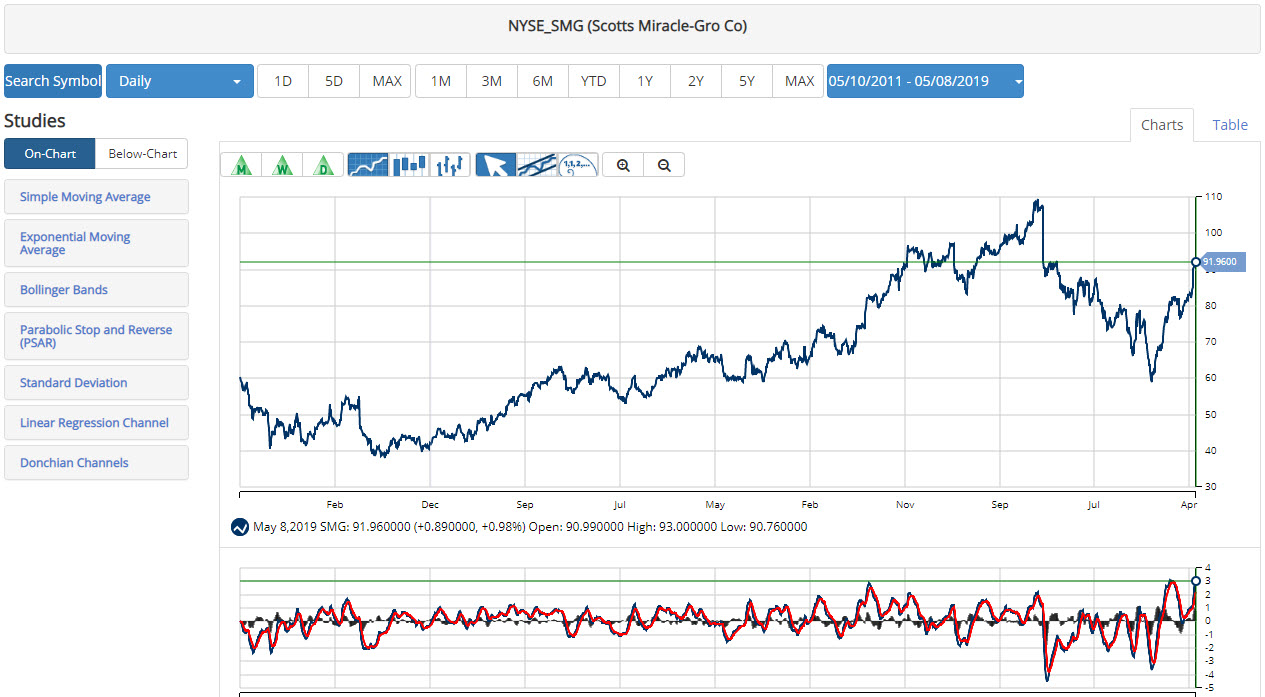This screenshot has height=697, width=1265.
Task: Click the price line handle at 91.9600
Action: click(1196, 262)
